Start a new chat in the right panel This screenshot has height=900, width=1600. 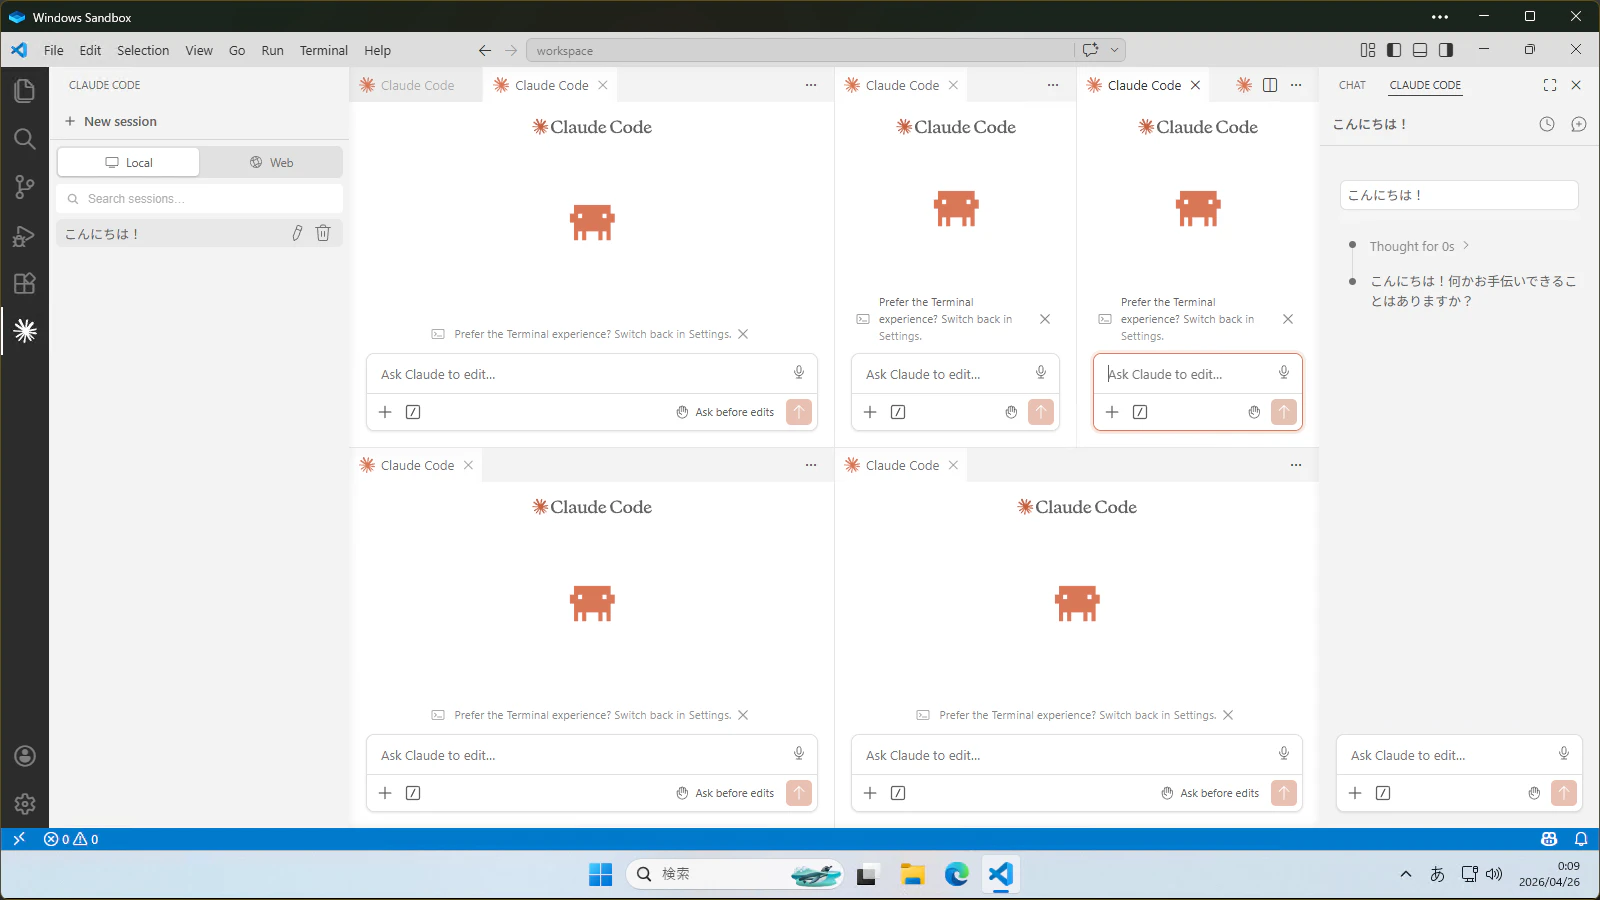[x=1579, y=124]
